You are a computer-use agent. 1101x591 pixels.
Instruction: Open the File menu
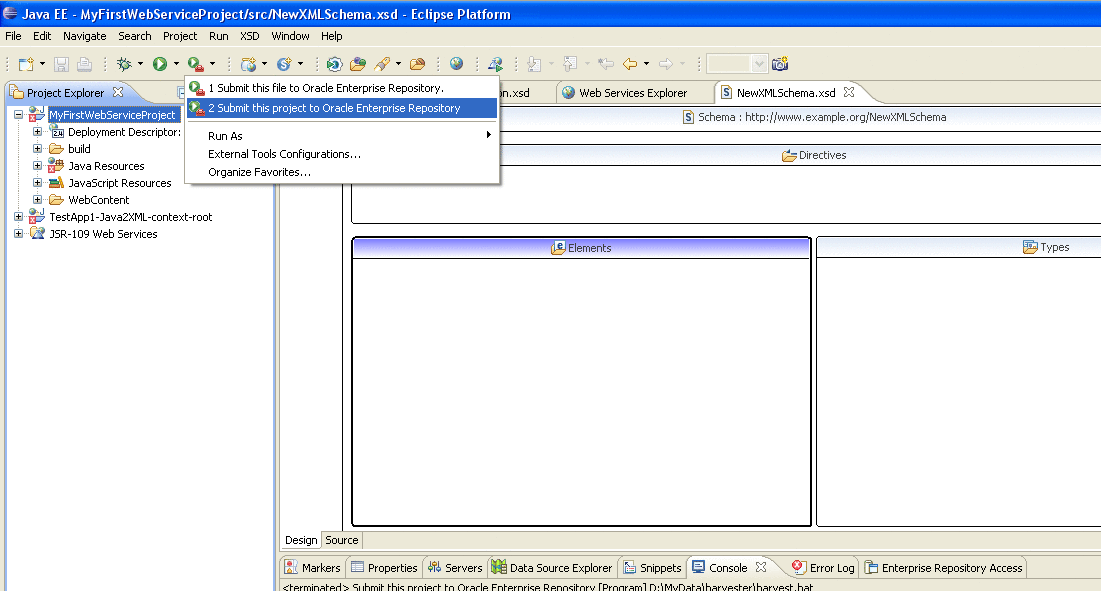tap(13, 36)
